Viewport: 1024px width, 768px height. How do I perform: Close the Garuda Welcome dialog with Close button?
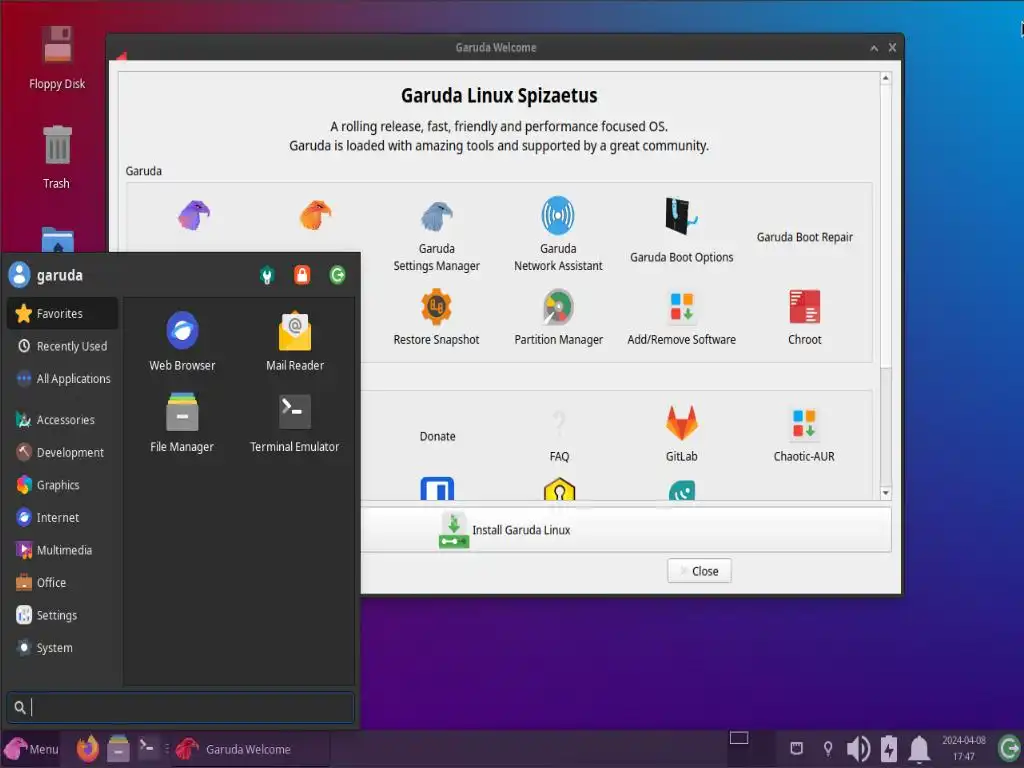(x=699, y=571)
